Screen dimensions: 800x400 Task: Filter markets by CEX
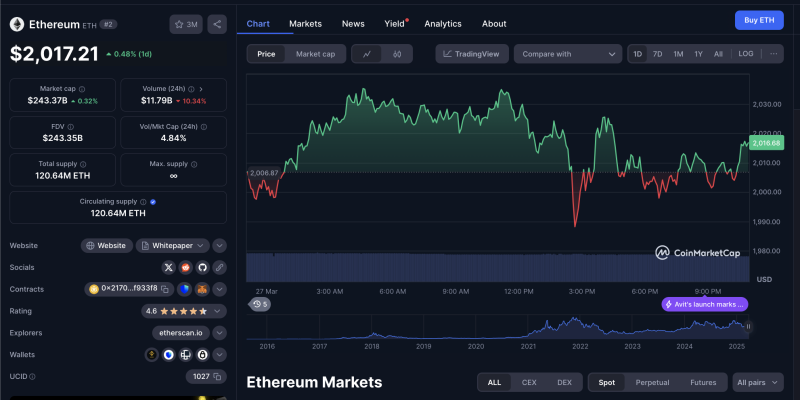point(529,382)
